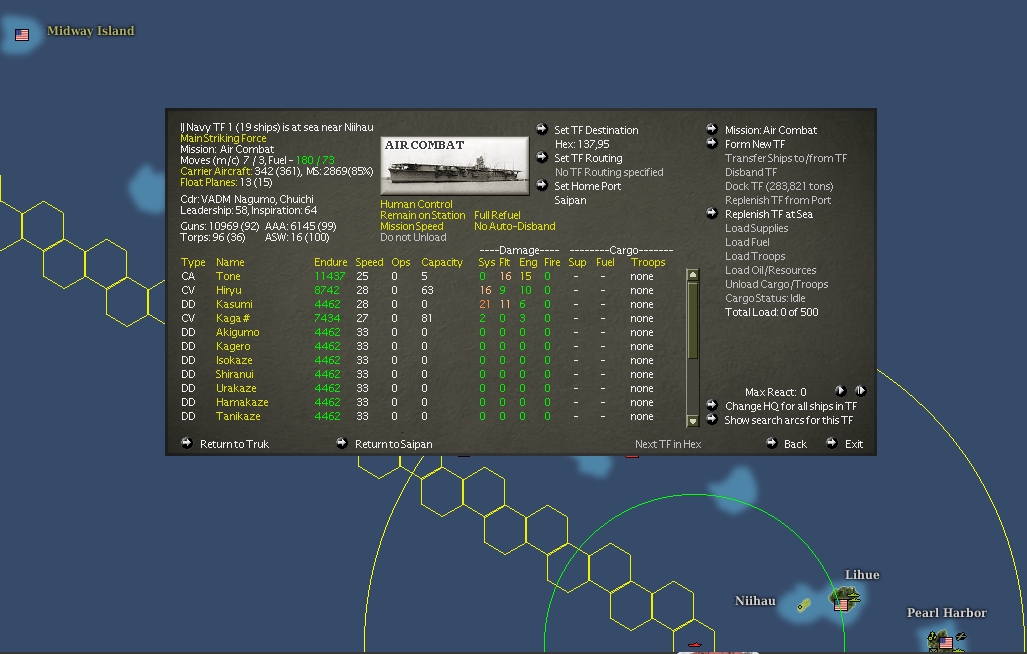This screenshot has width=1027, height=654.
Task: Toggle the Human Control setting
Action: 416,204
